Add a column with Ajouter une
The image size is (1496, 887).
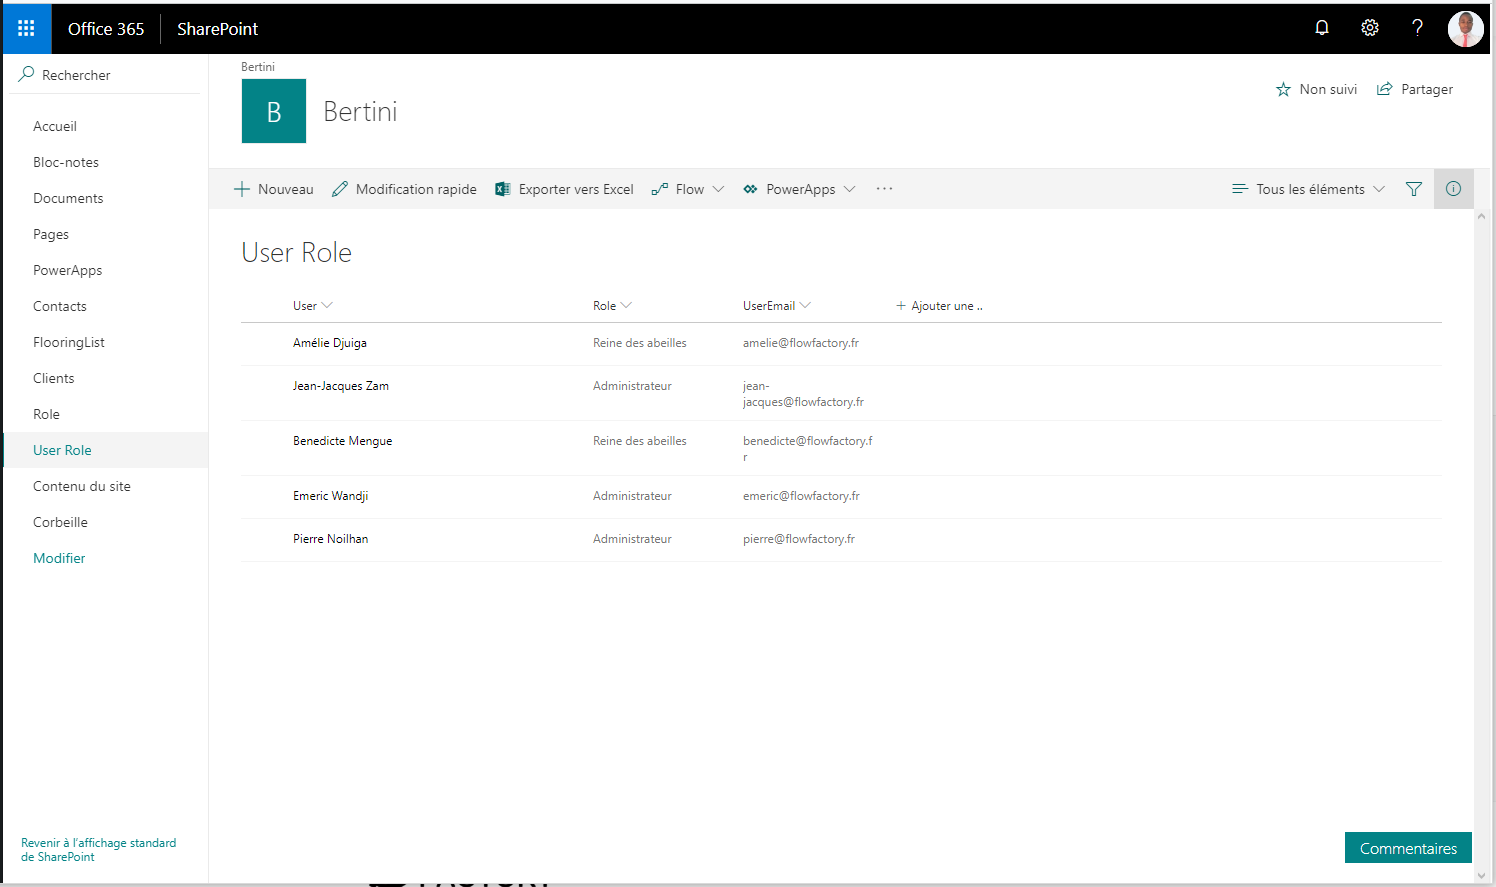coord(939,306)
